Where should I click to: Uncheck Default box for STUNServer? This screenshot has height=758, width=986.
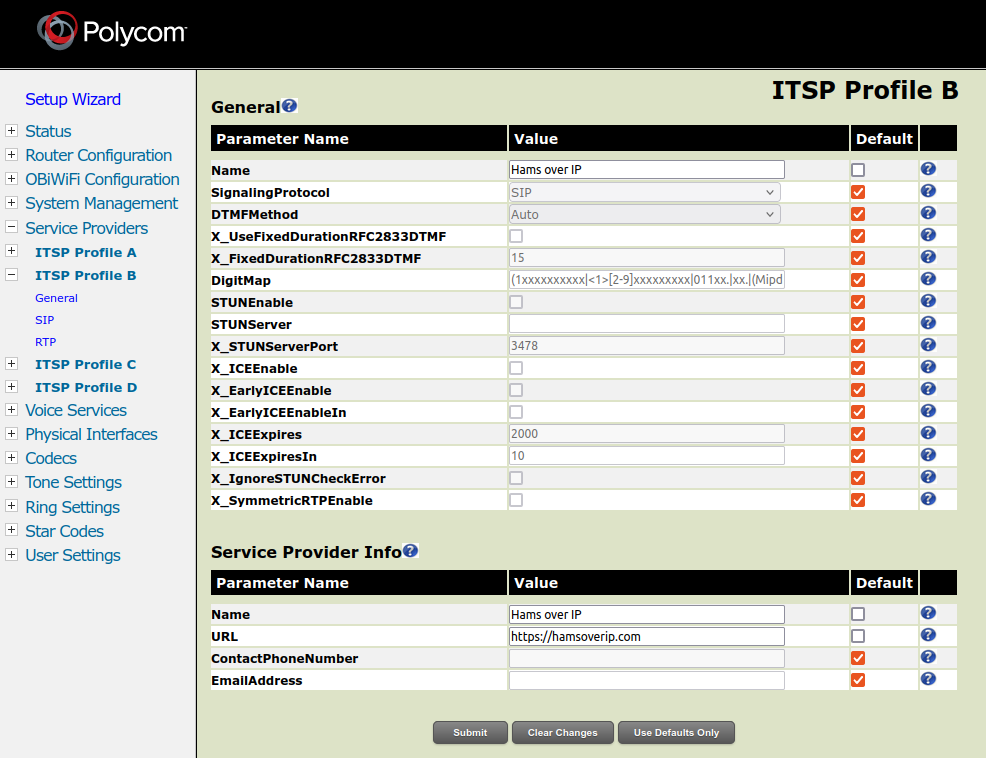(858, 324)
